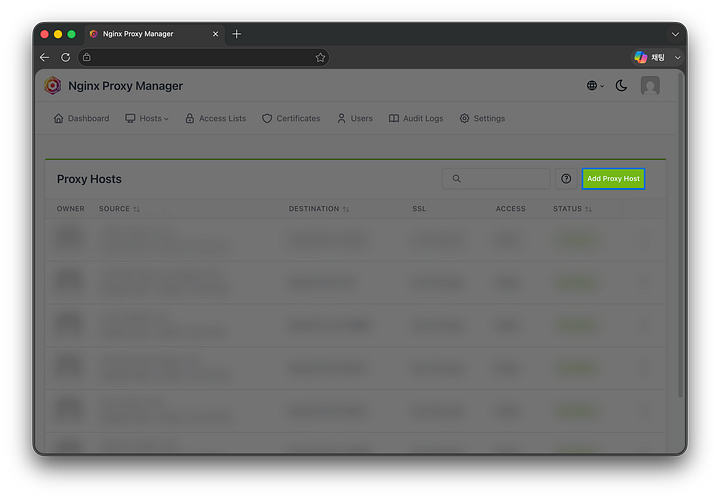Toggle dark mode moon icon
This screenshot has height=499, width=720.
click(x=621, y=86)
